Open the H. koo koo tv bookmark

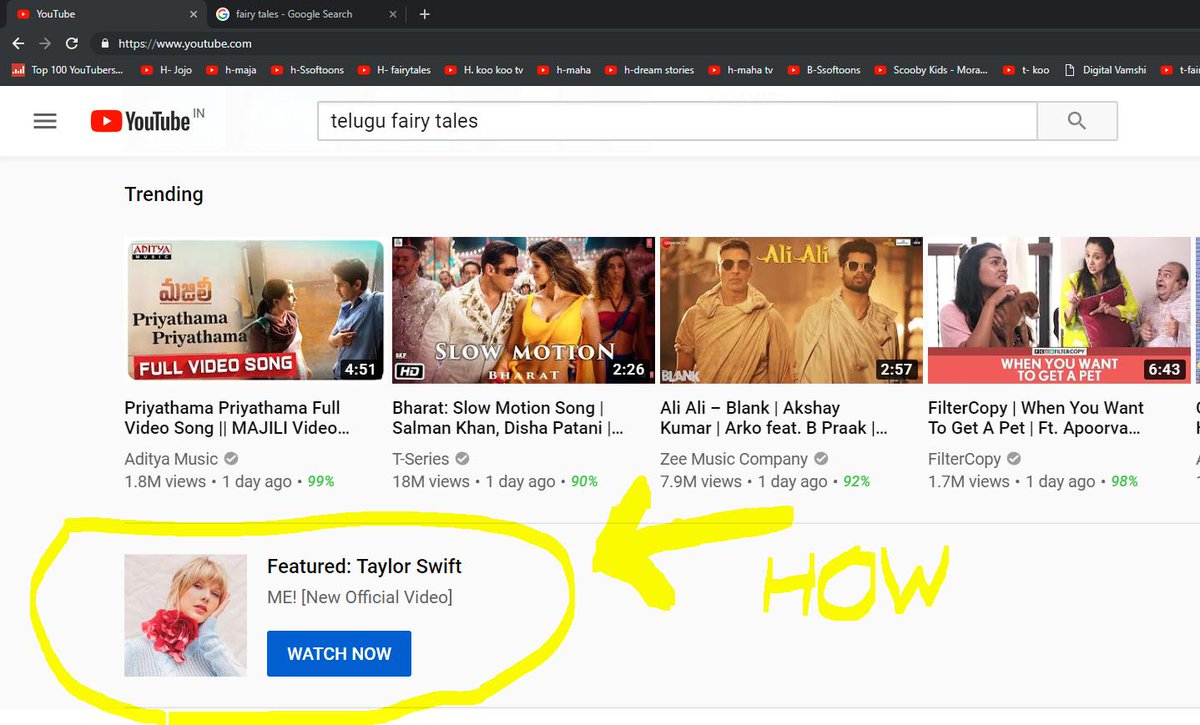484,70
